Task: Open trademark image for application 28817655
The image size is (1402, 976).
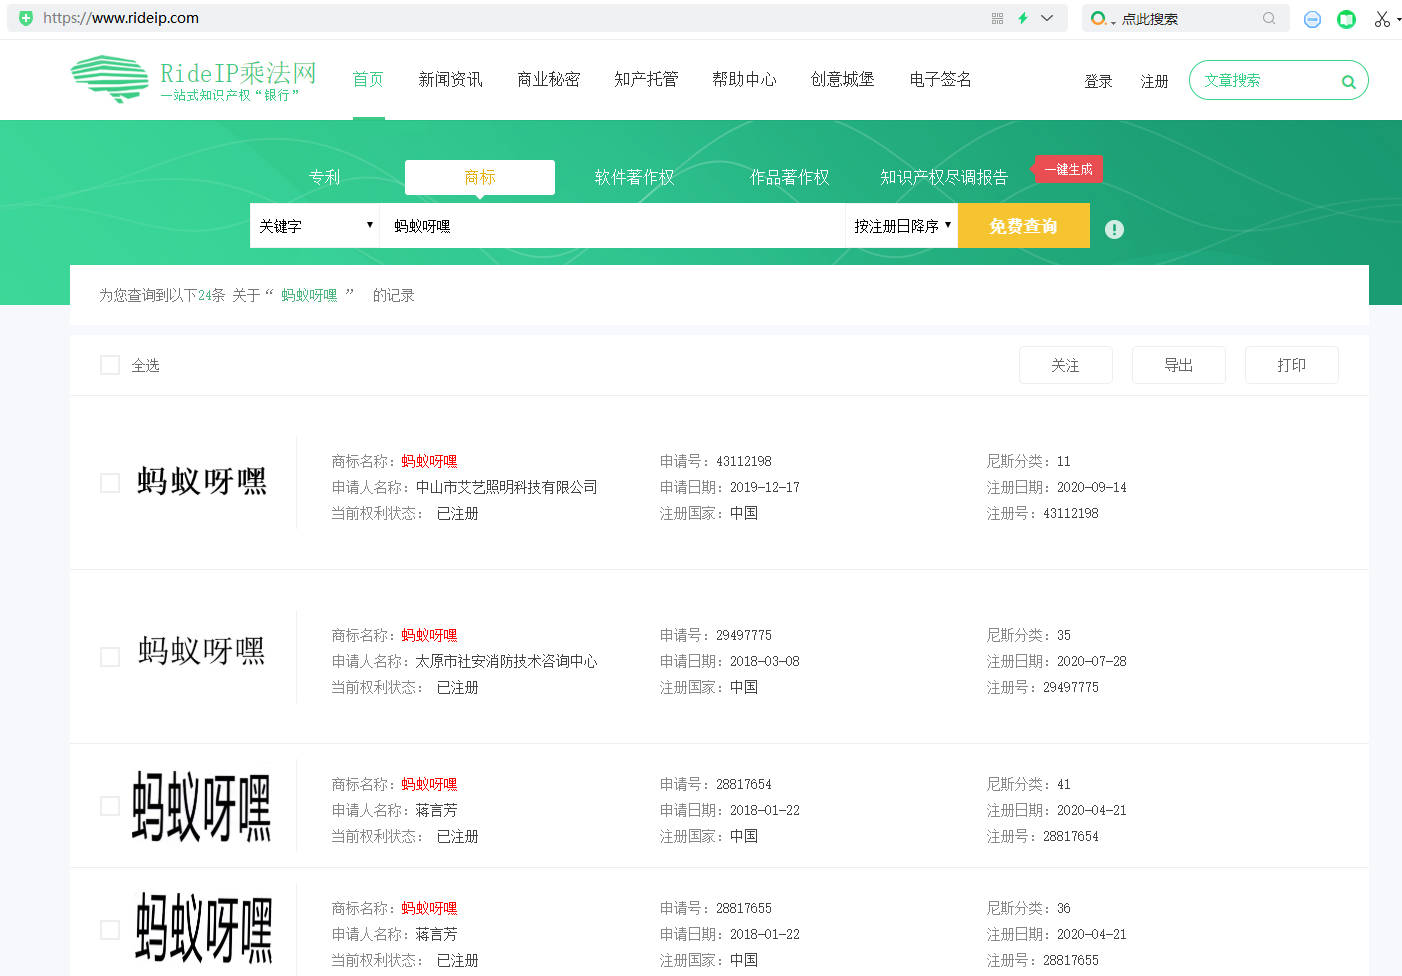Action: click(204, 929)
